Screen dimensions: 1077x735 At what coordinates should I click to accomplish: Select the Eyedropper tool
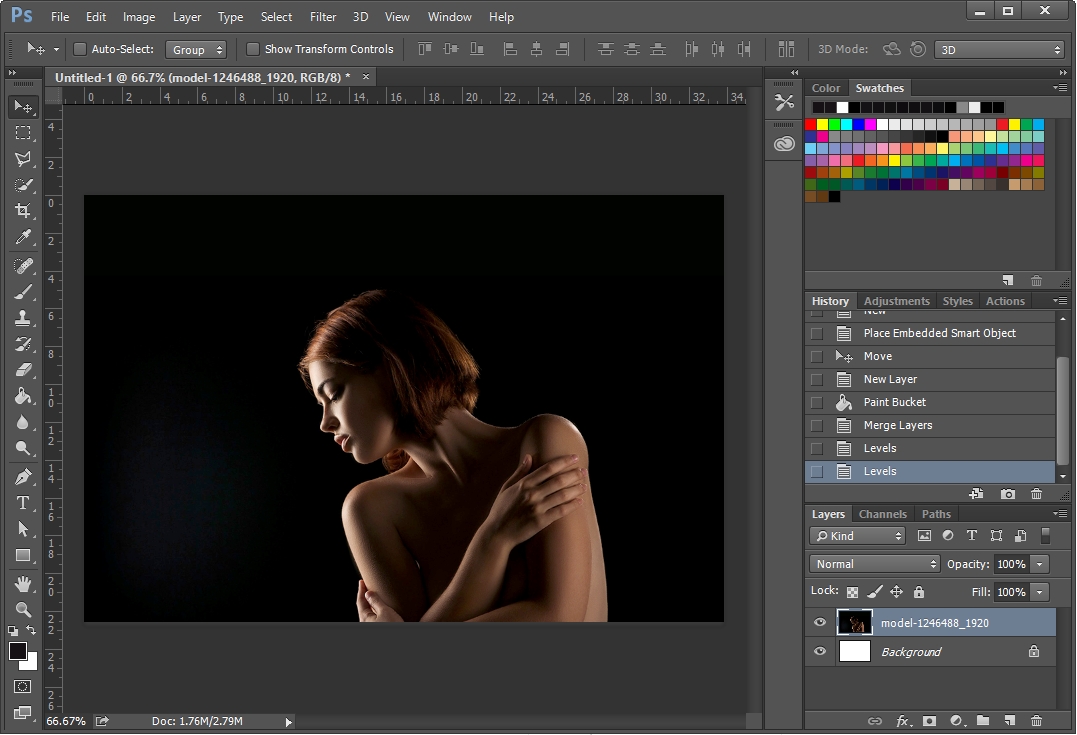[x=23, y=238]
